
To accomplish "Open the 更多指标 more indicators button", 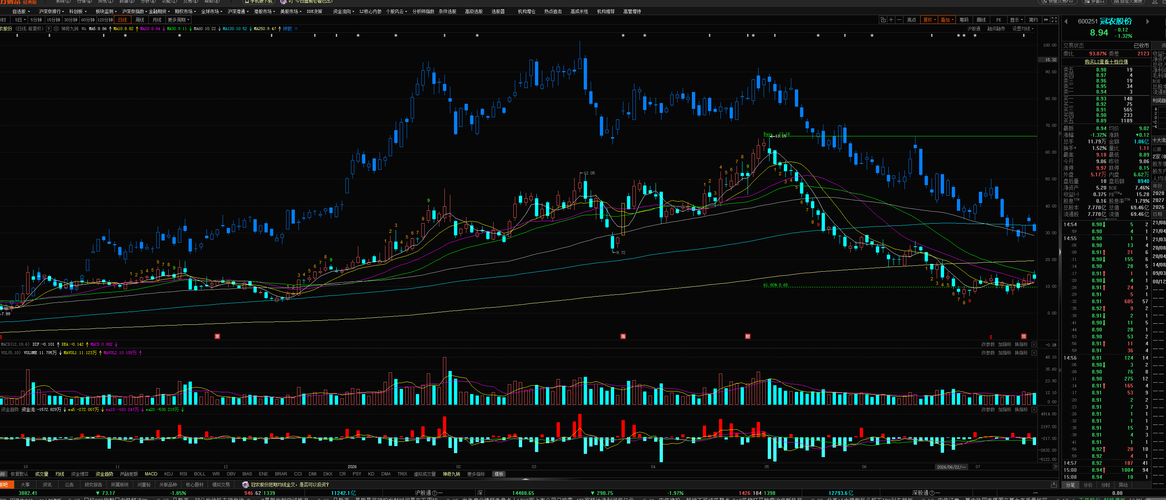I will 476,474.
